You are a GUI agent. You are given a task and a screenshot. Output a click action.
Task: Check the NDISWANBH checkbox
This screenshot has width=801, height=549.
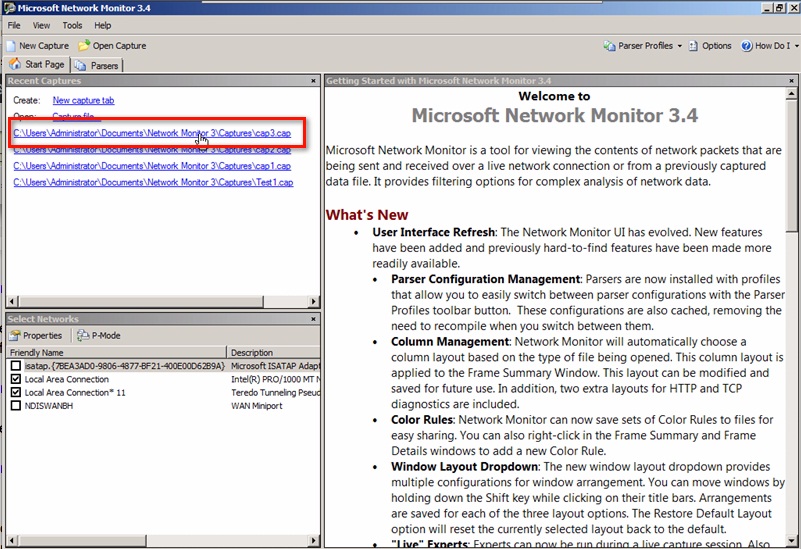(16, 405)
